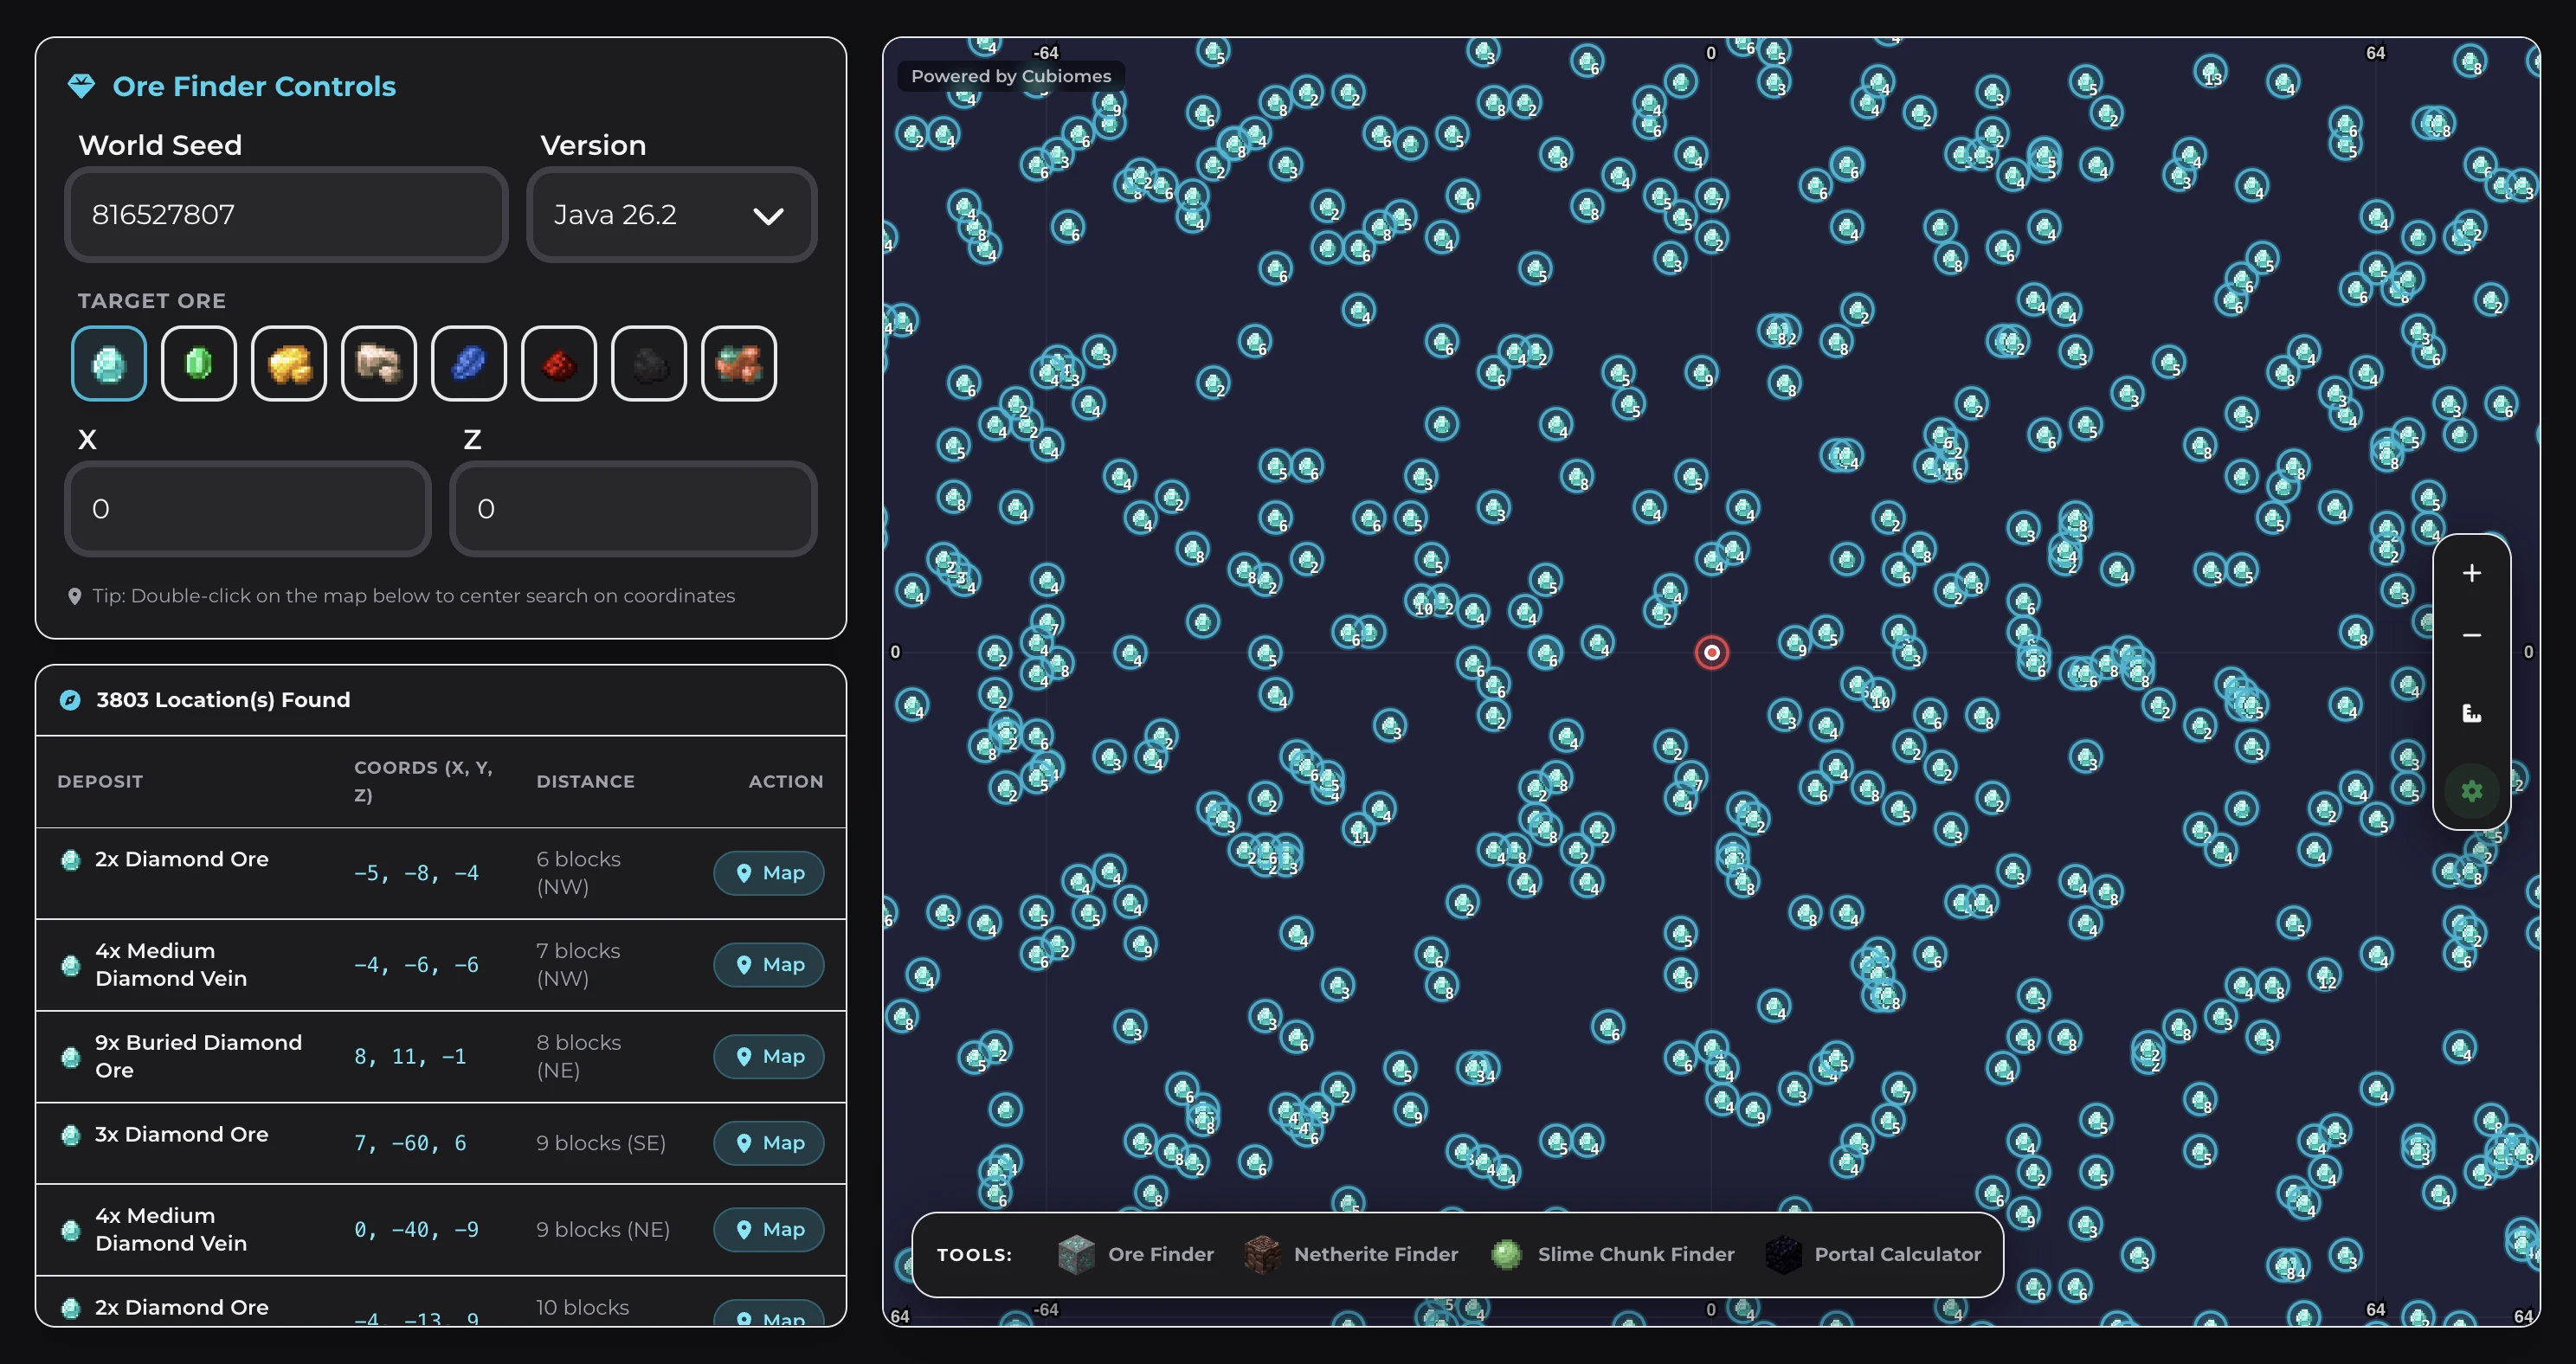Click the coordinates '-4, -6, -6'

[416, 966]
